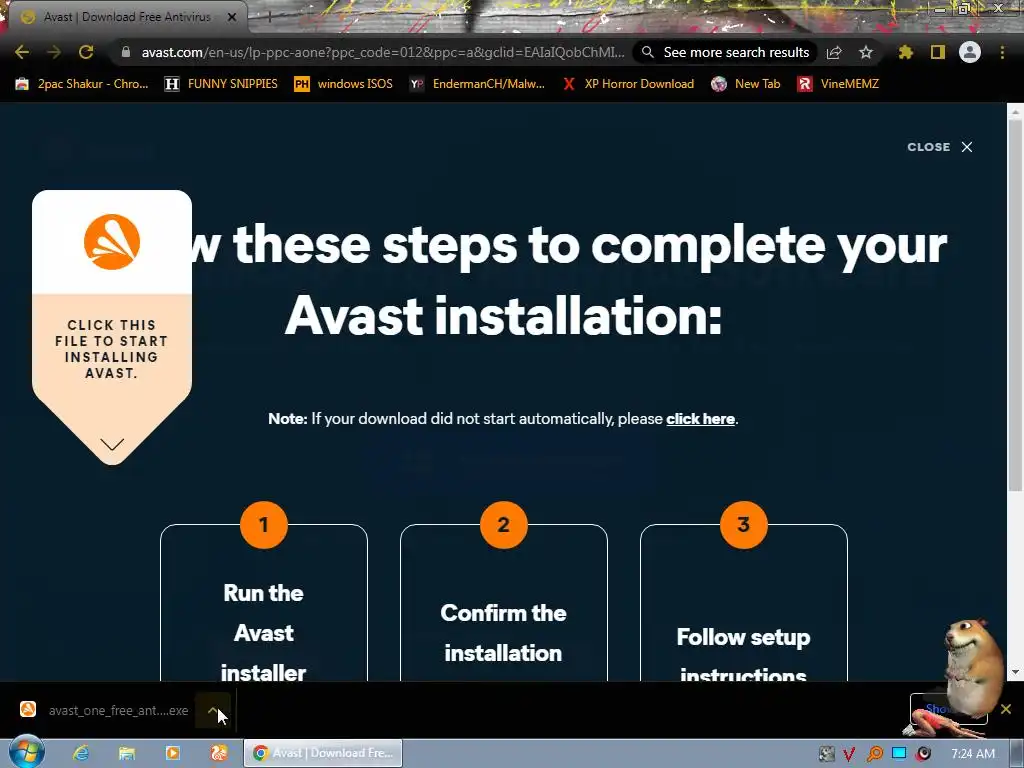Screen dimensions: 1024x768
Task: Open the orange pinned taskbar app
Action: 219,753
